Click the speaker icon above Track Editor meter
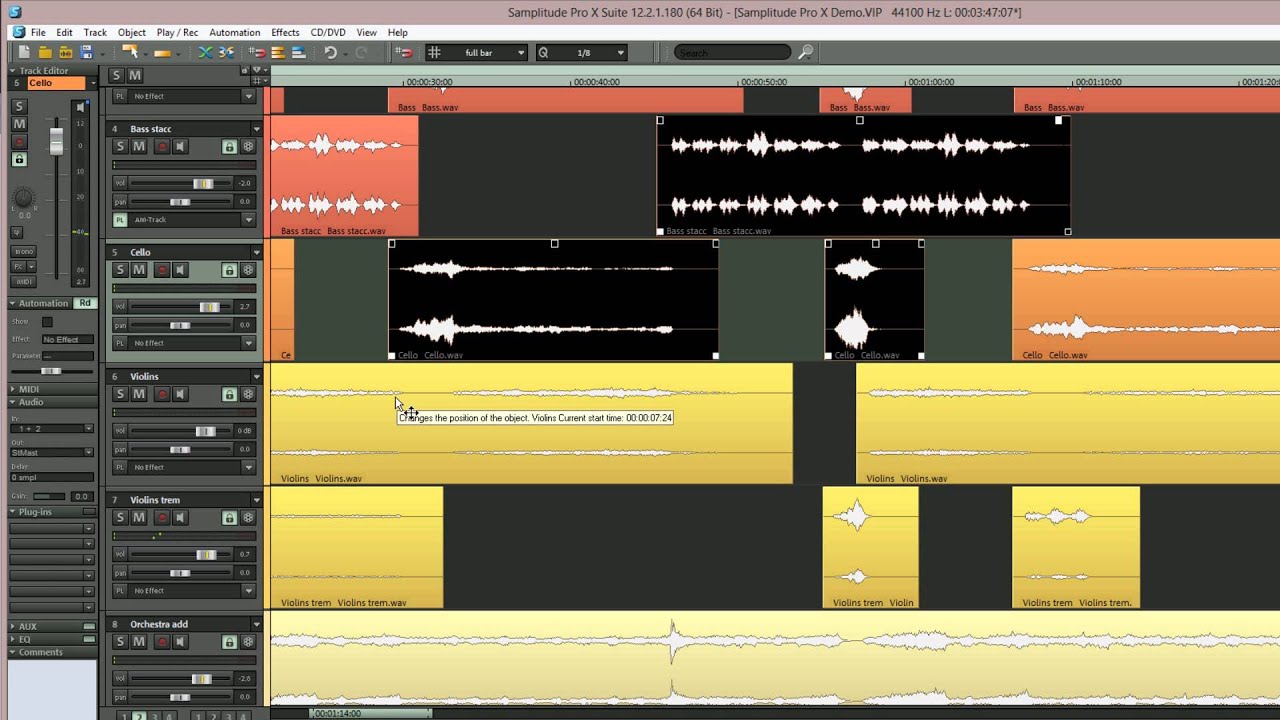Image resolution: width=1280 pixels, height=720 pixels. coord(80,107)
